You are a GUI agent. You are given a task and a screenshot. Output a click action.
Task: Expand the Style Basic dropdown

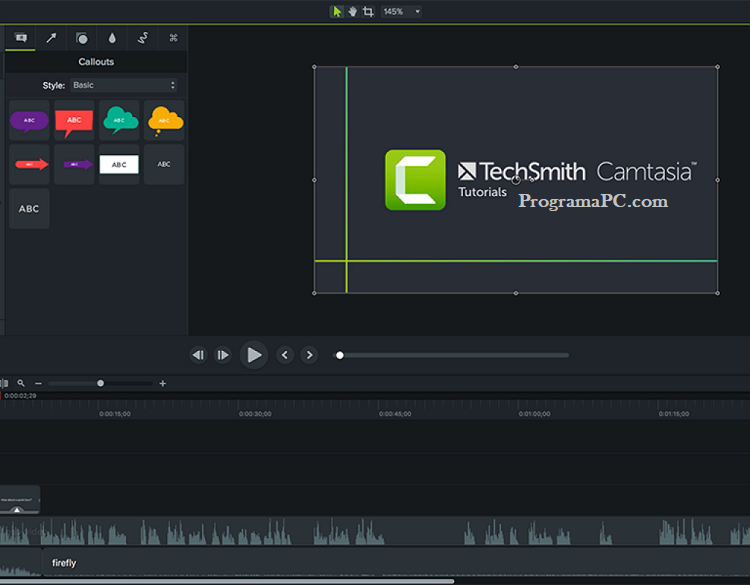click(123, 86)
